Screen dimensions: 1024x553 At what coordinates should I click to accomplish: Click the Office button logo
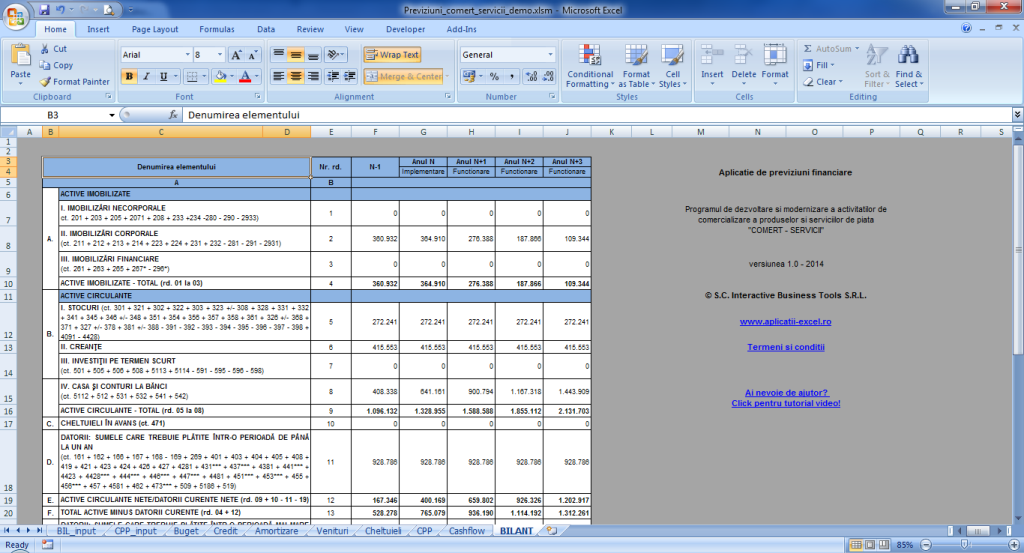[x=16, y=16]
